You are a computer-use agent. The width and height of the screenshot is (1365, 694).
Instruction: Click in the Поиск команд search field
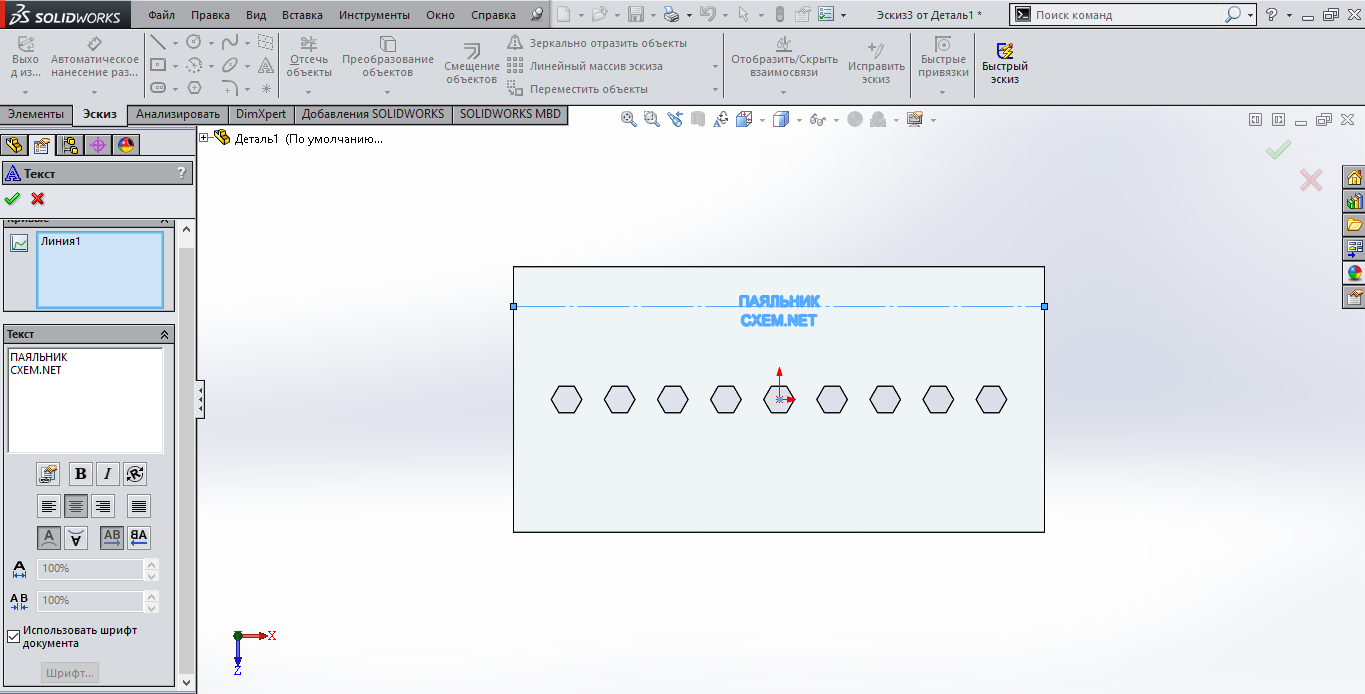(1128, 15)
